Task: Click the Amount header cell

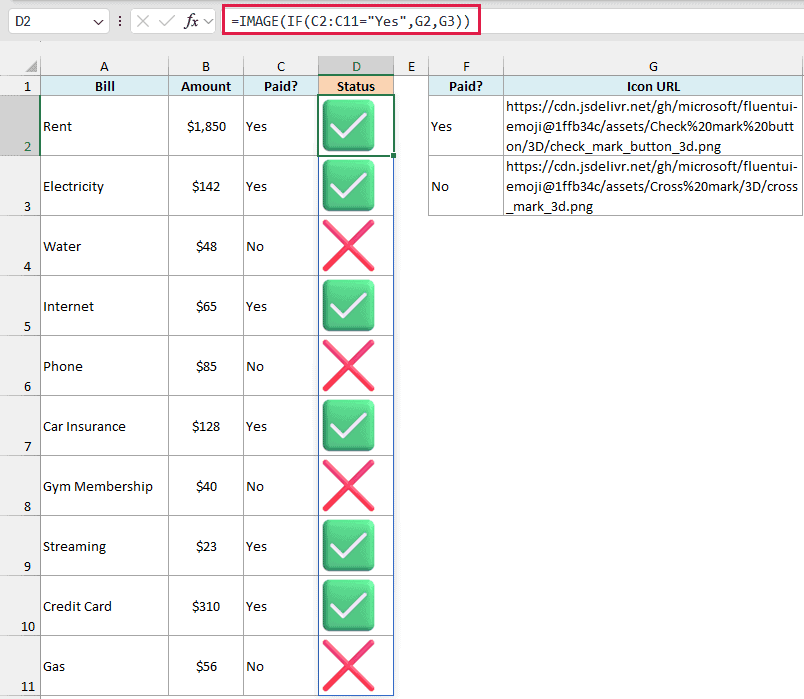Action: click(206, 86)
